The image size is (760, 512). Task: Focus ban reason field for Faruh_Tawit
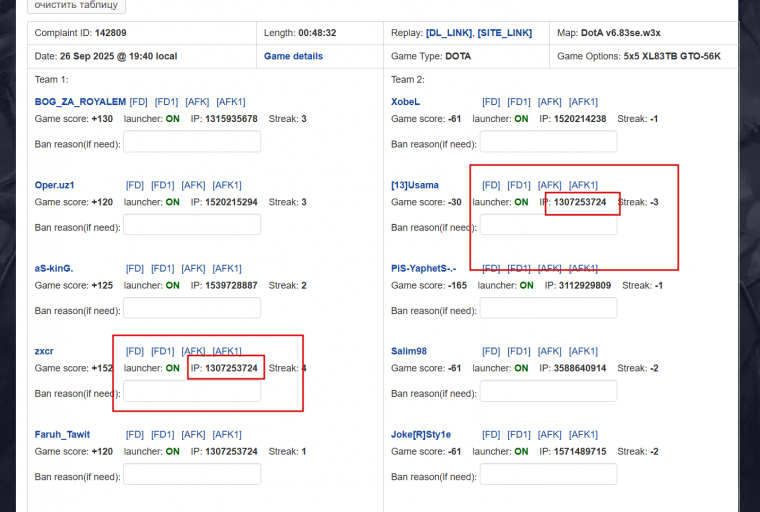[x=192, y=475]
